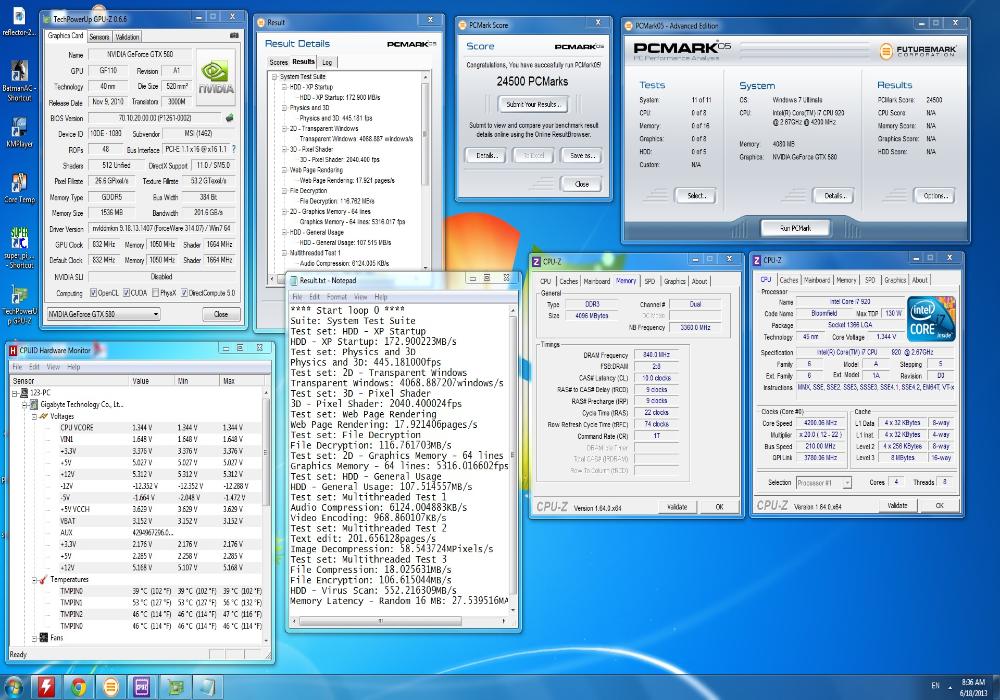Open the KMPlayer desktop icon
This screenshot has width=1000, height=700.
coord(18,132)
